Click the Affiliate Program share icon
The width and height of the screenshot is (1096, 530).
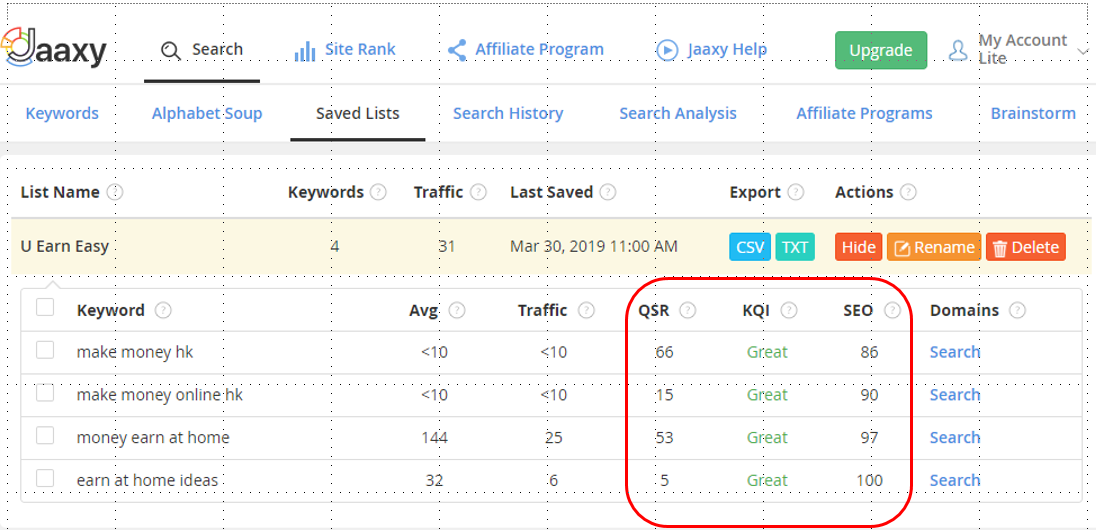[x=457, y=50]
